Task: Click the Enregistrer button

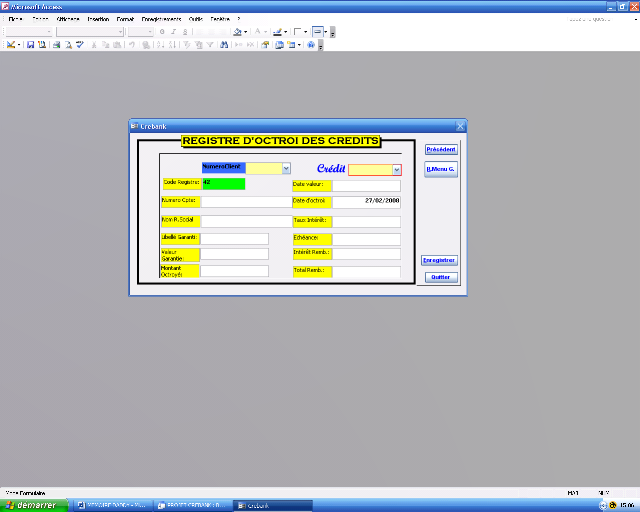Action: point(439,260)
